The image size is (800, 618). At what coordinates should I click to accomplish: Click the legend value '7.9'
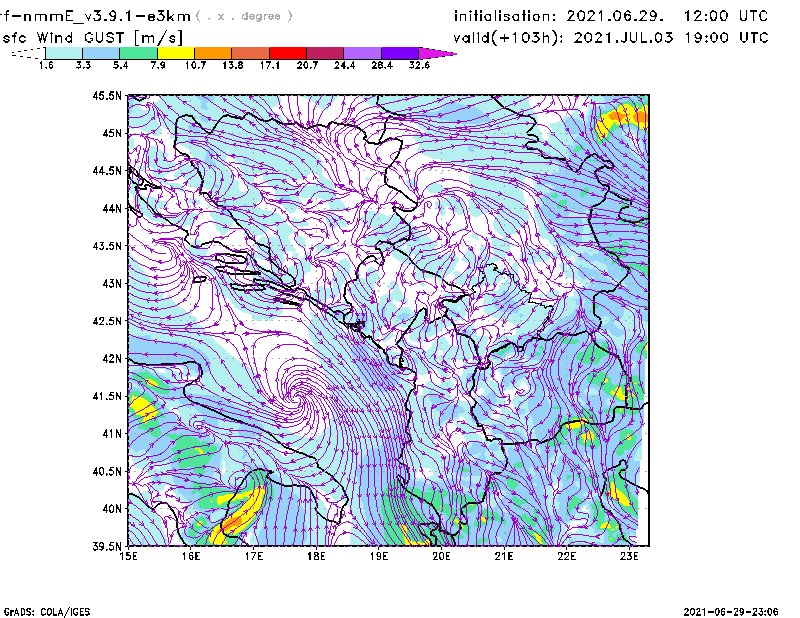pos(158,65)
